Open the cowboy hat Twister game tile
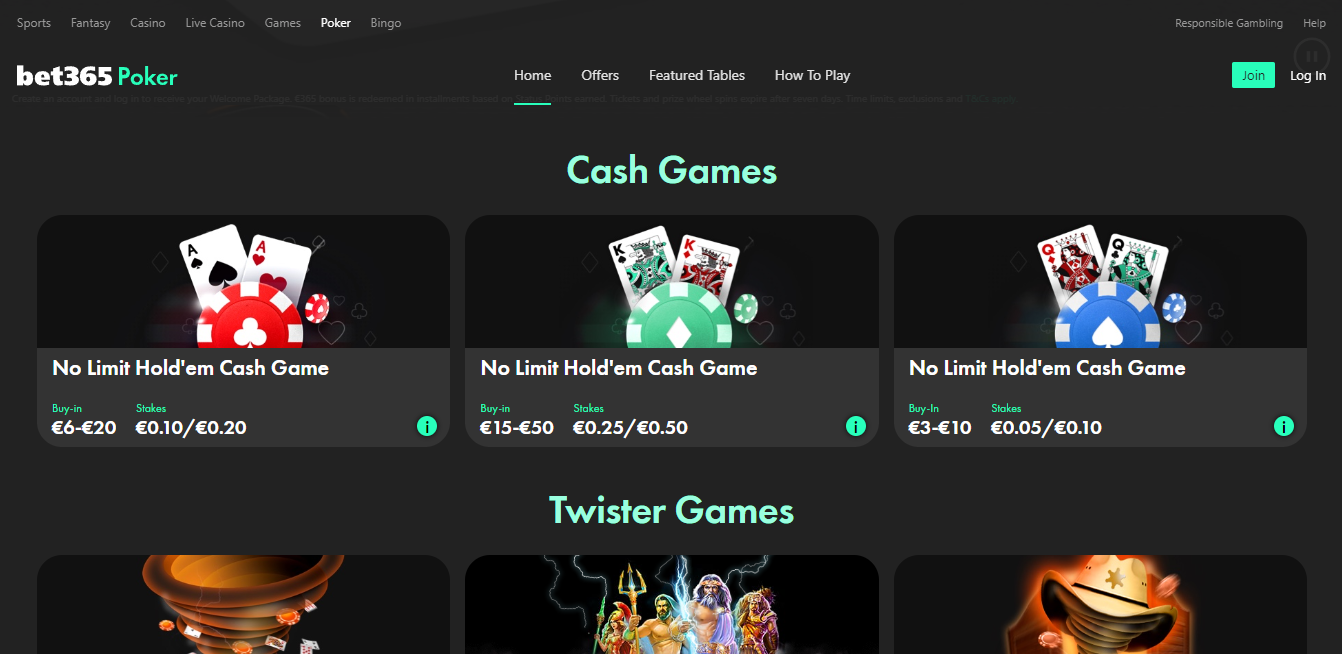This screenshot has height=654, width=1342. 1100,604
